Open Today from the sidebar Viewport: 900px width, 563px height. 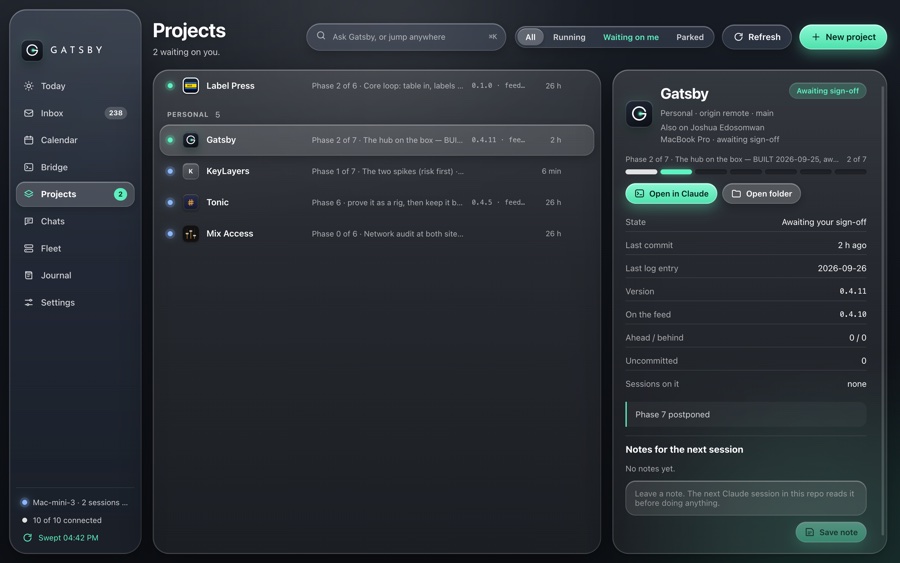(75, 86)
